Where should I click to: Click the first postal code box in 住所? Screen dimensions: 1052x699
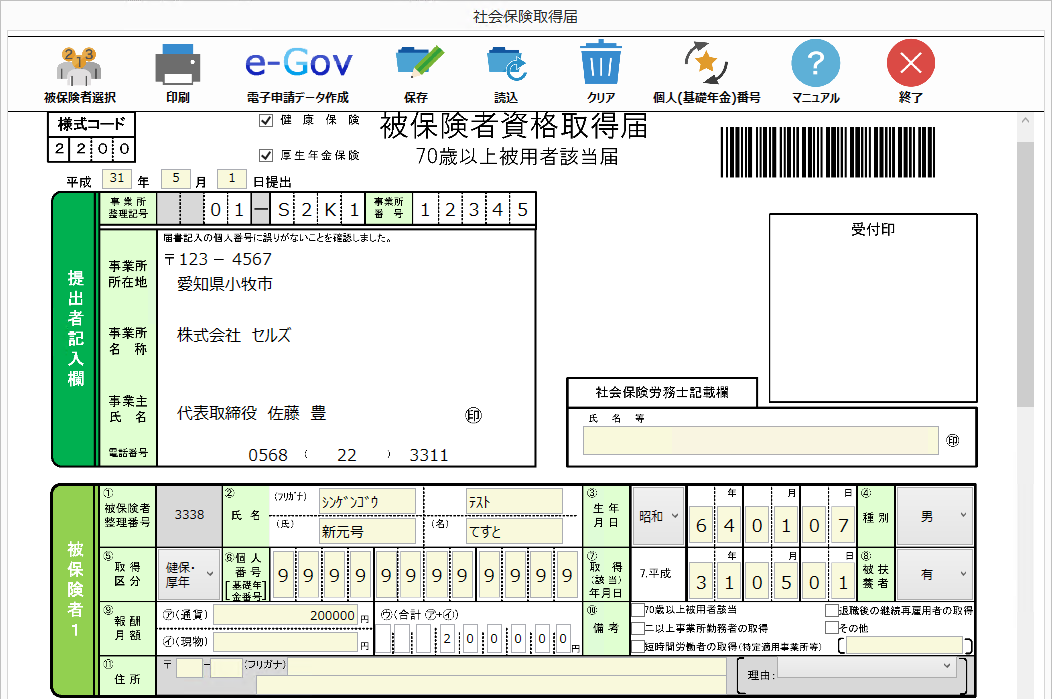(189, 667)
